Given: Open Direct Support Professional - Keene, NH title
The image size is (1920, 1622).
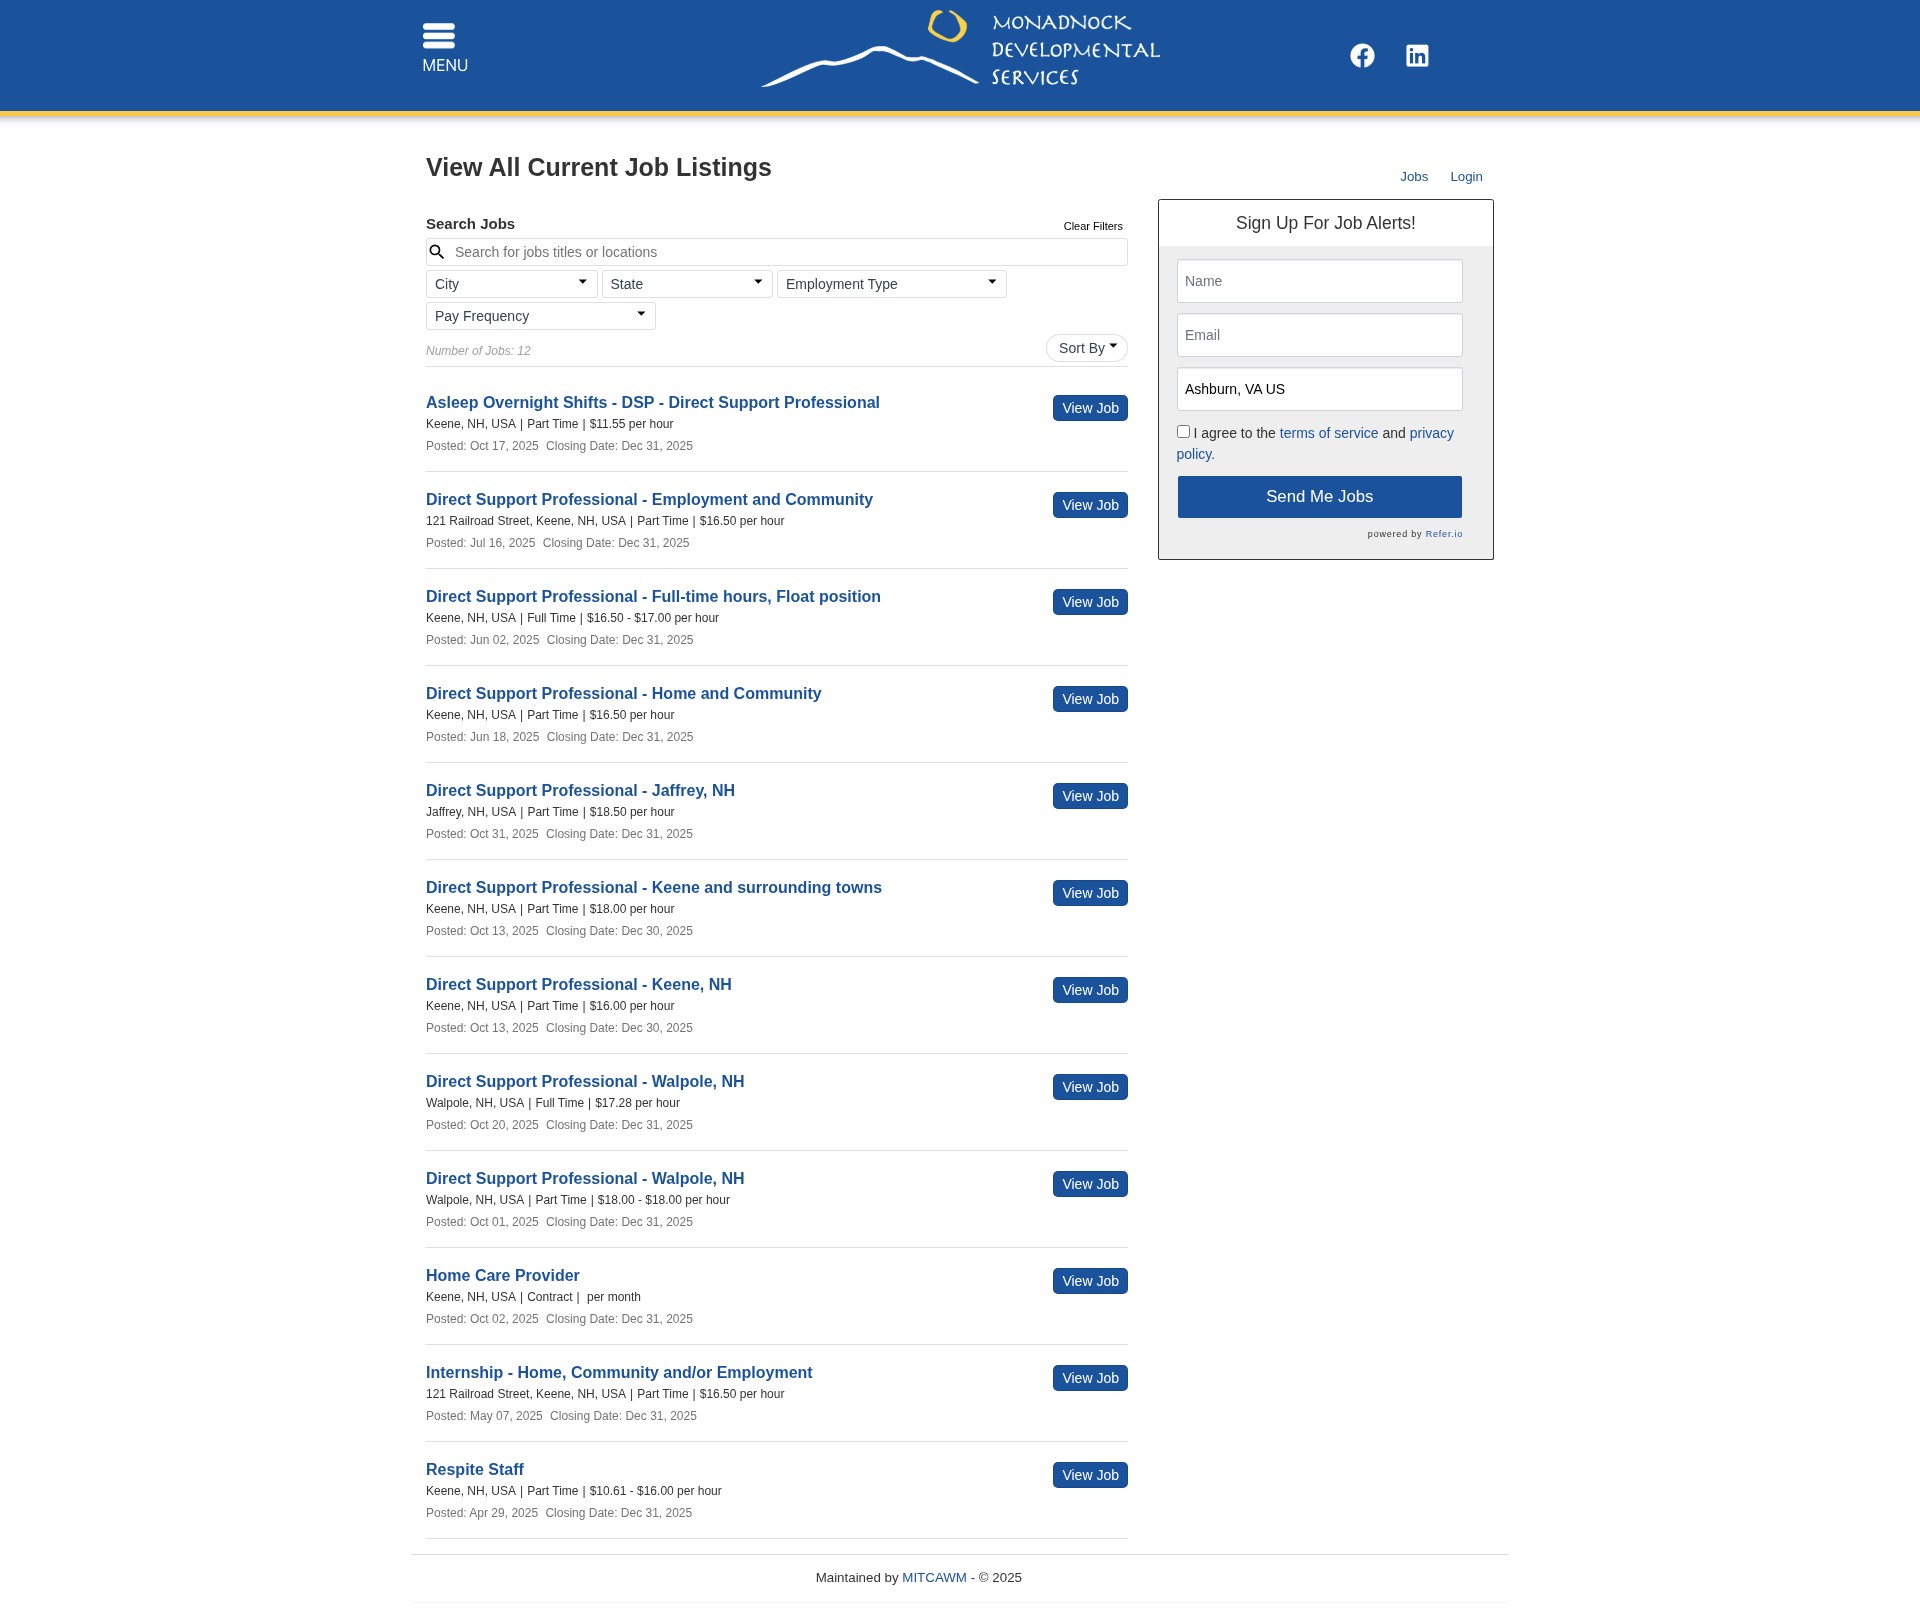Looking at the screenshot, I should pos(579,984).
